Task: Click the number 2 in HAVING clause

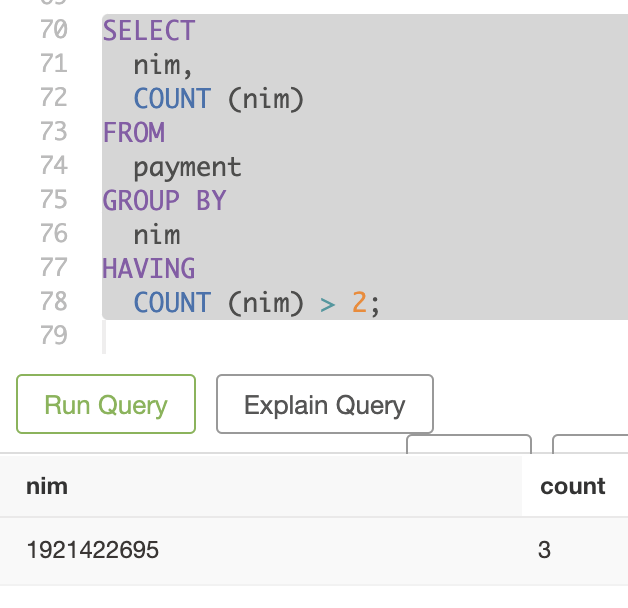Action: pyautogui.click(x=359, y=303)
